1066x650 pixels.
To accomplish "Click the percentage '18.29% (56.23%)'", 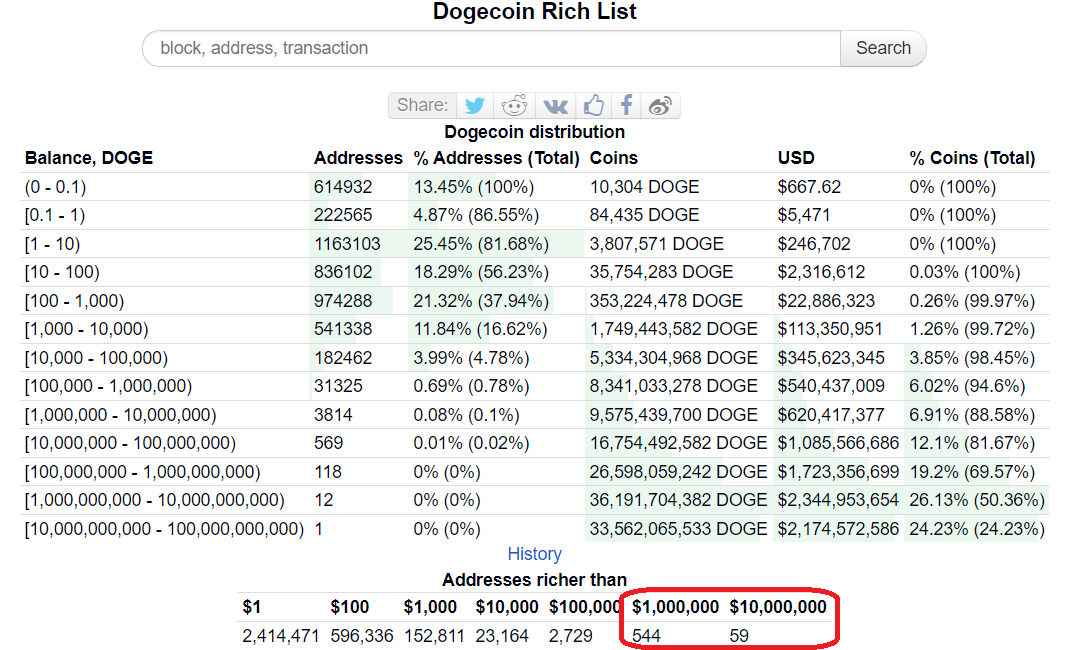I will tap(481, 272).
